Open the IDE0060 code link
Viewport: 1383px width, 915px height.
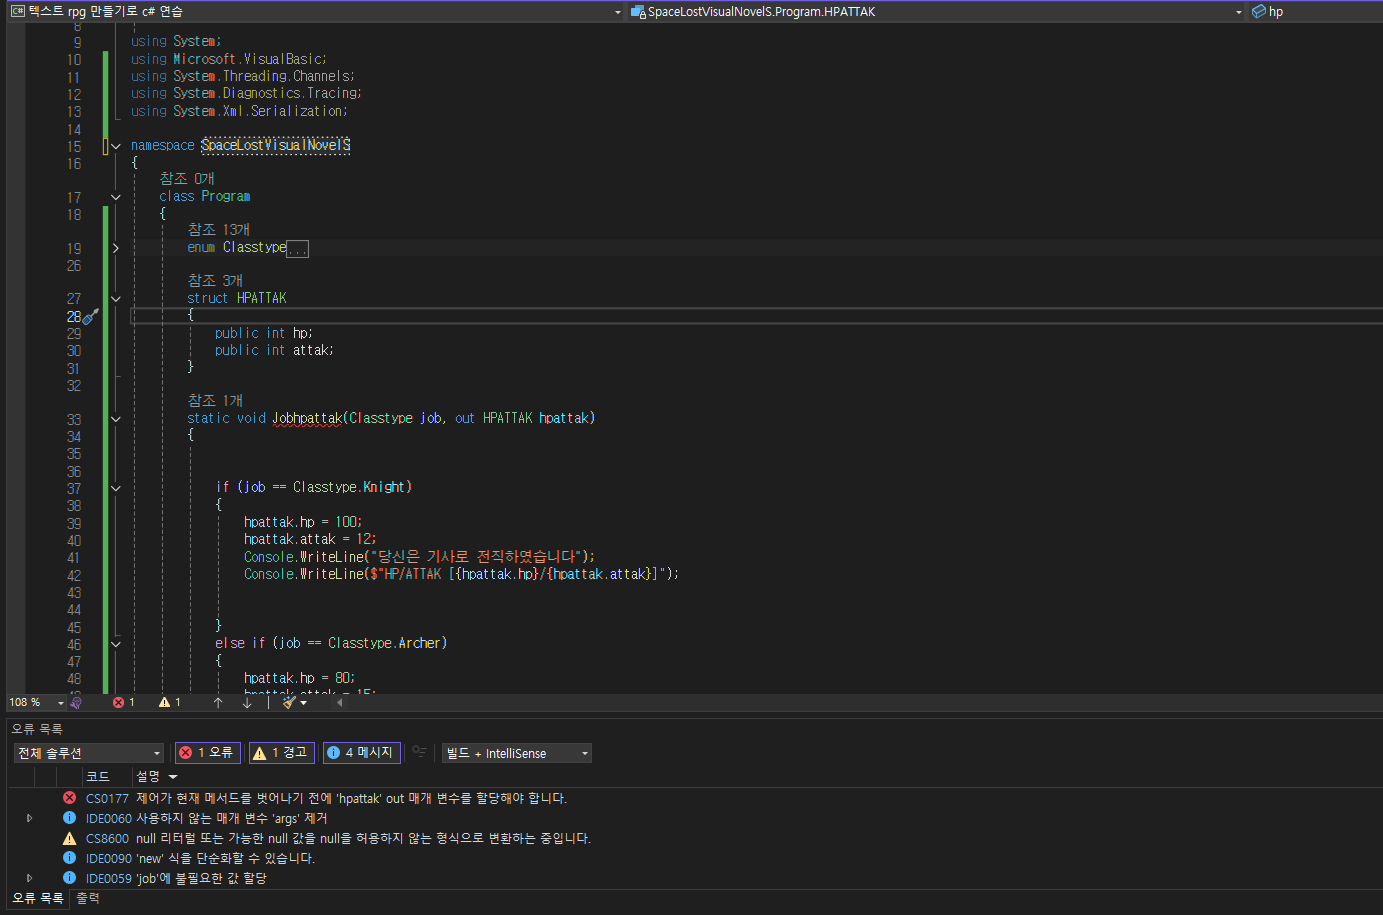(108, 818)
